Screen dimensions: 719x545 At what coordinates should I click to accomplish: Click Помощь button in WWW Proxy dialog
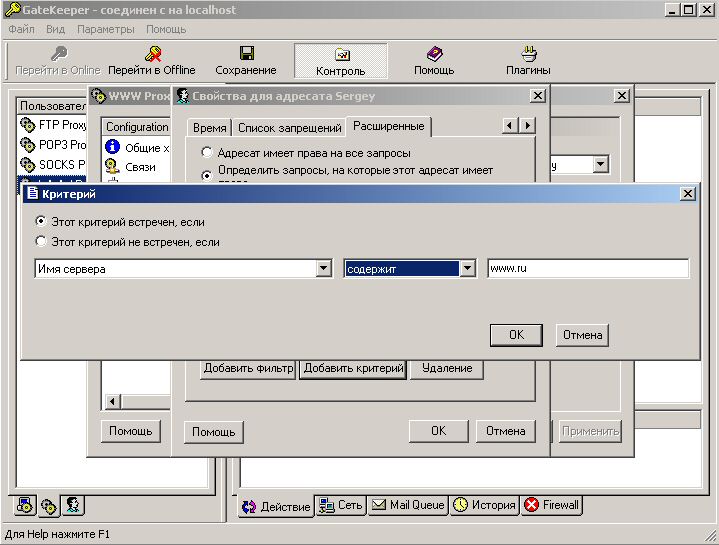pyautogui.click(x=131, y=431)
